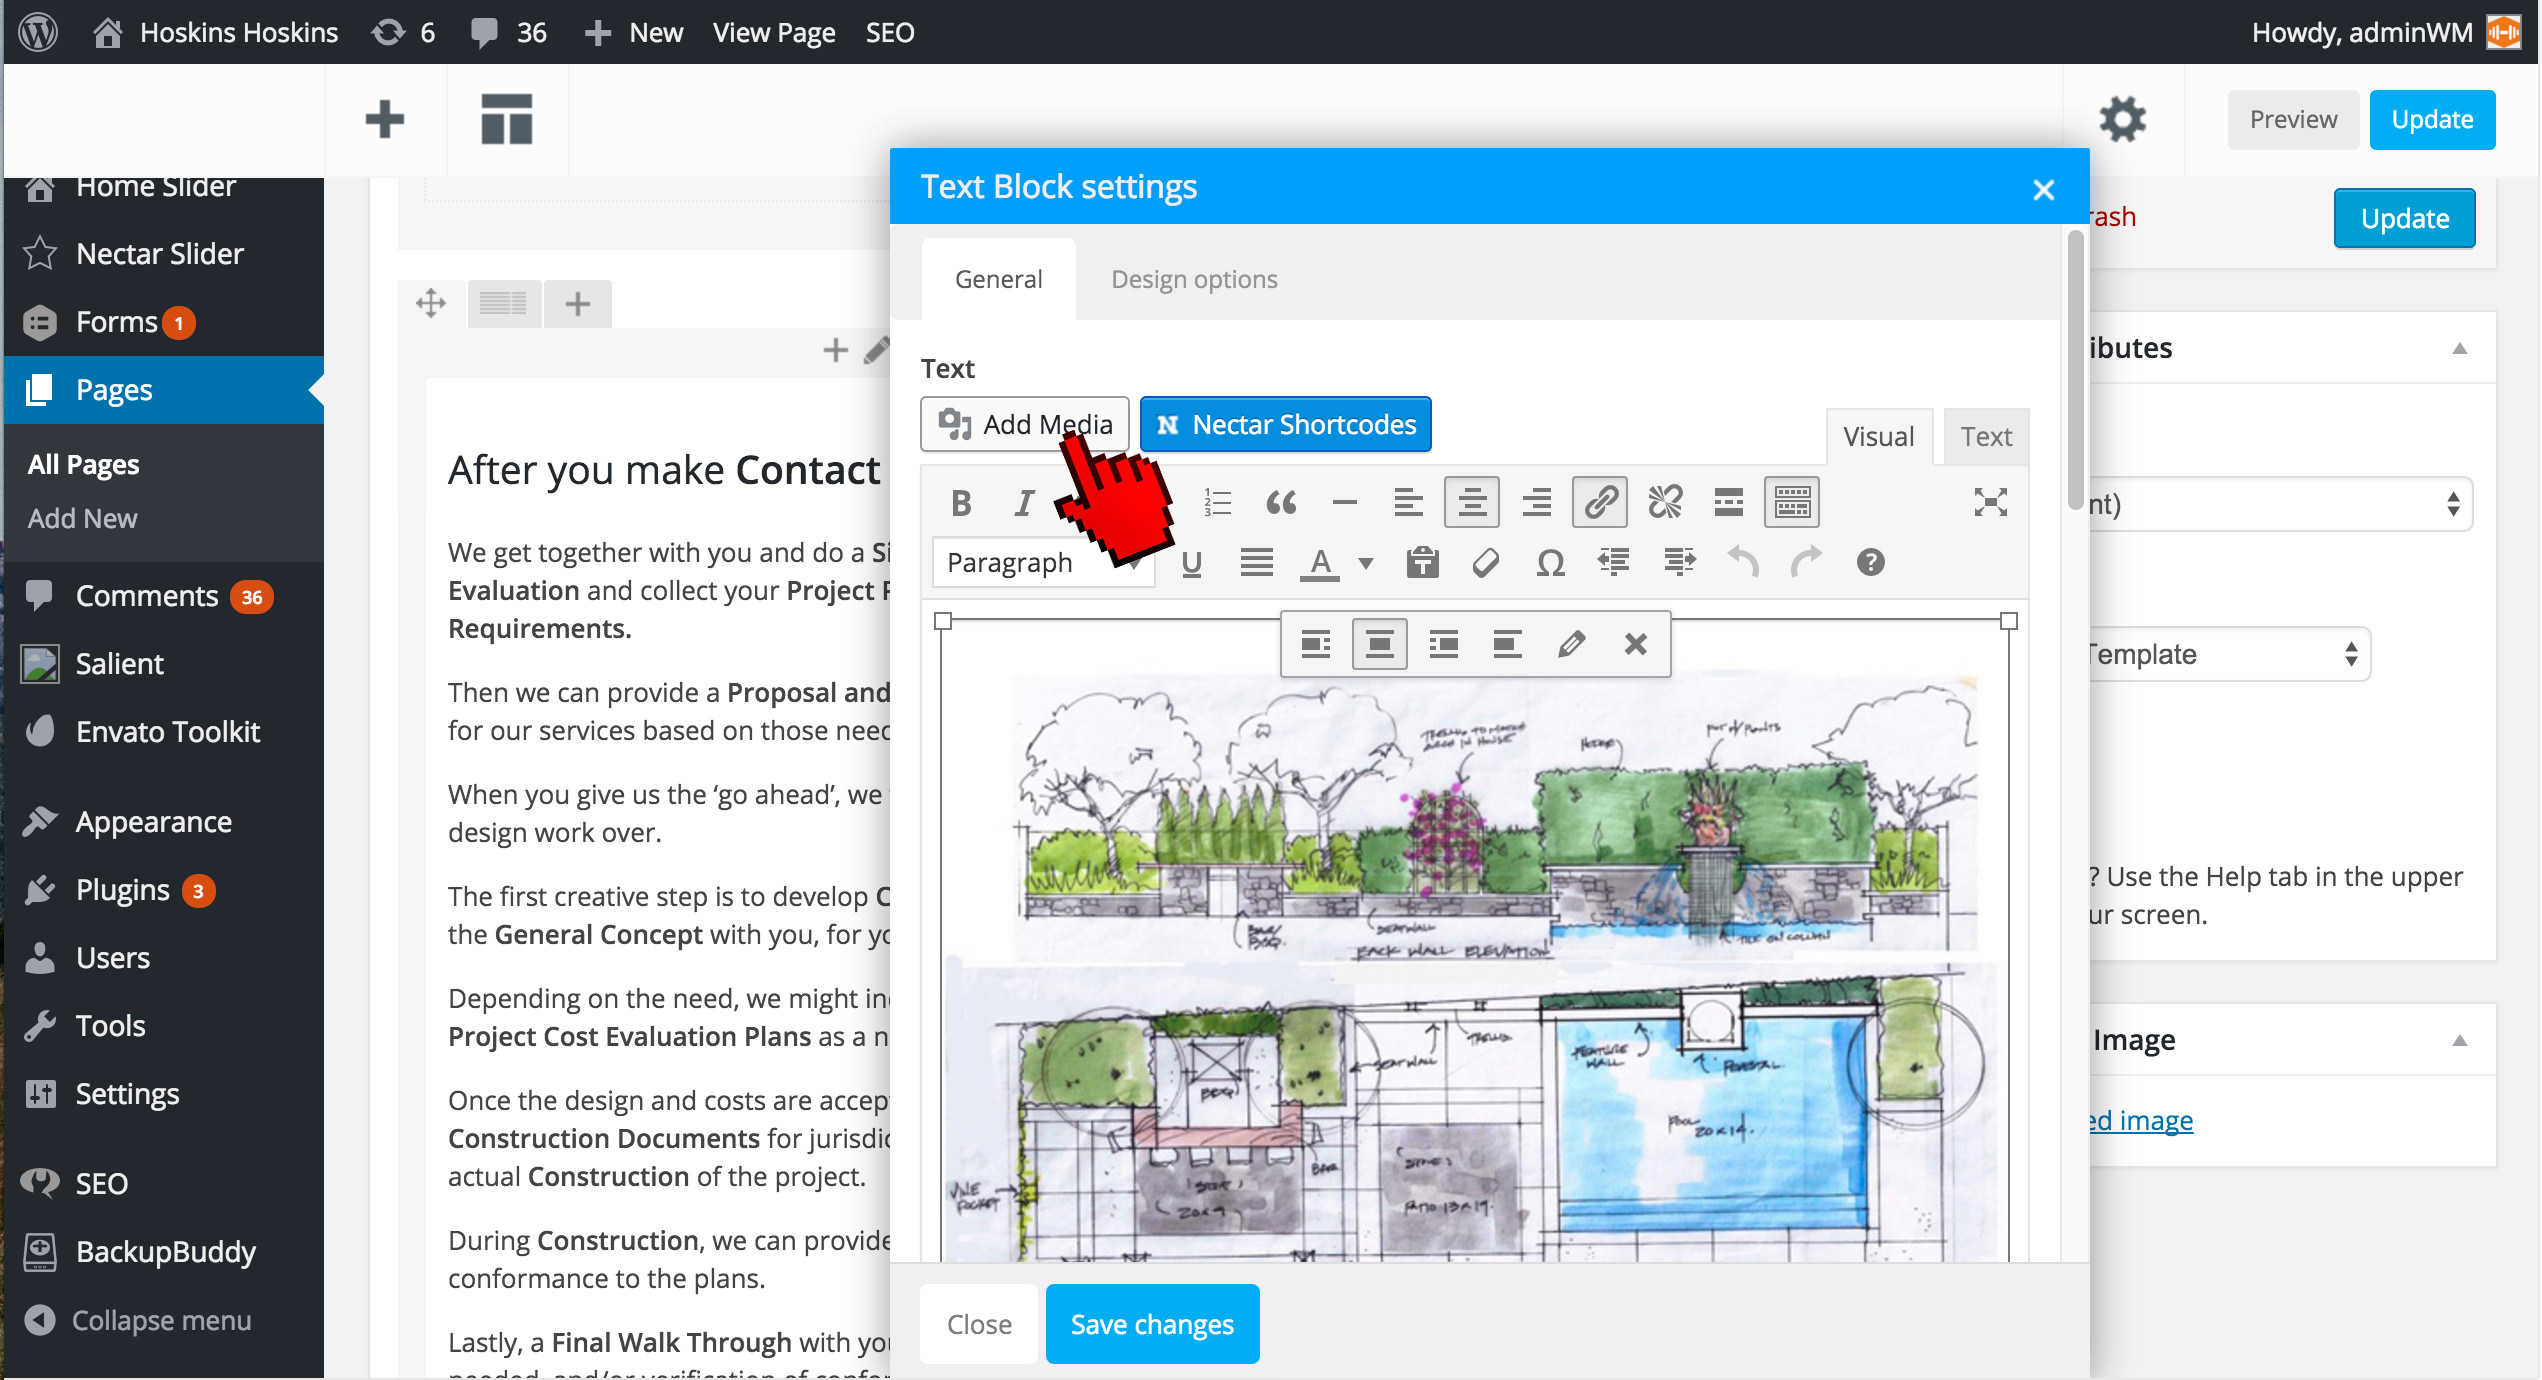
Task: Click the dialog vertical scrollbar
Action: pos(2074,370)
